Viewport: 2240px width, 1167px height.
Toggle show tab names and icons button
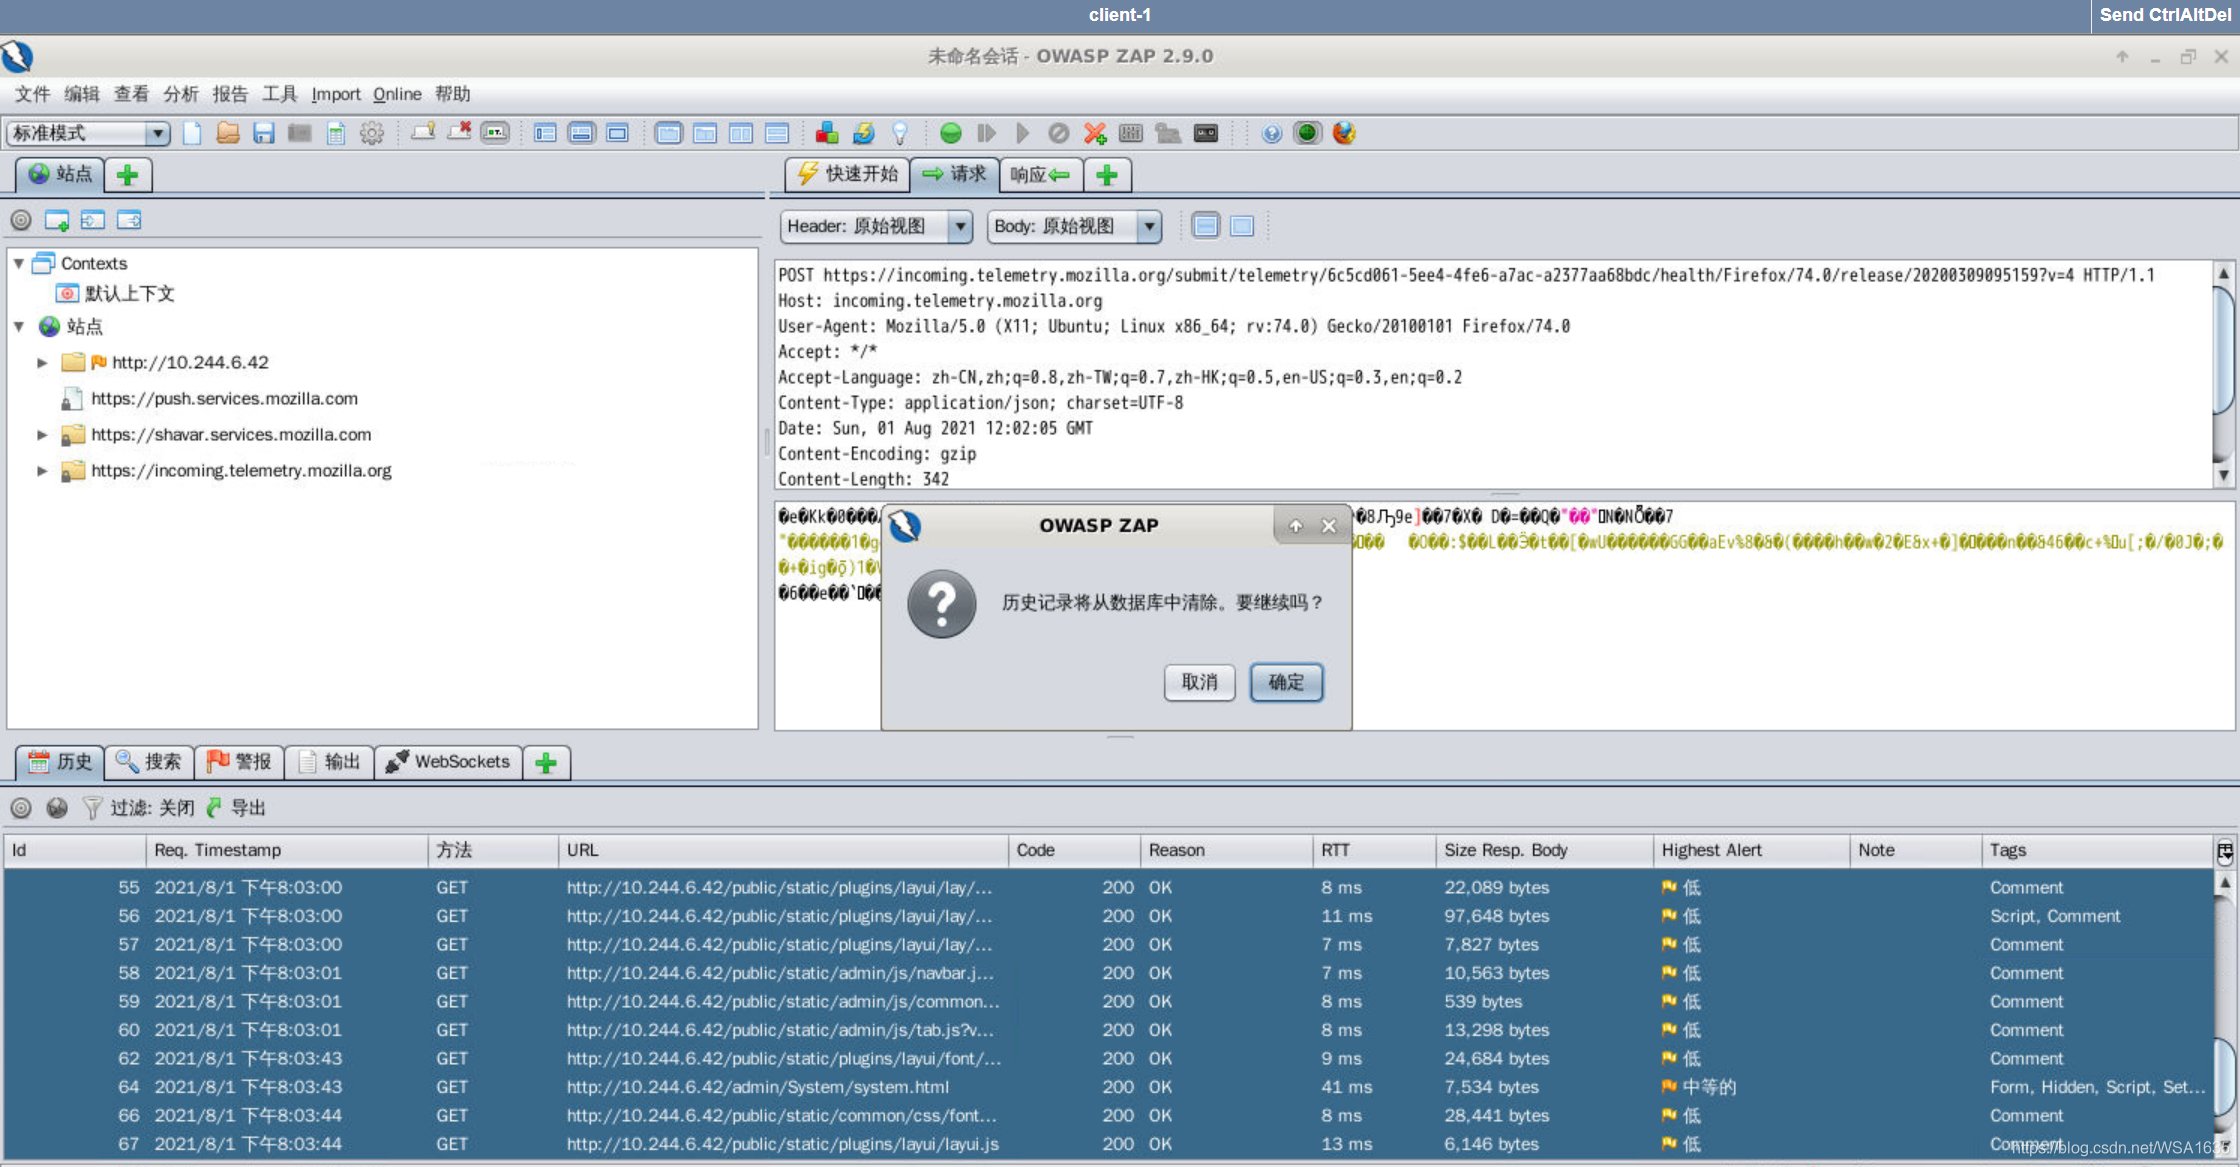[495, 133]
